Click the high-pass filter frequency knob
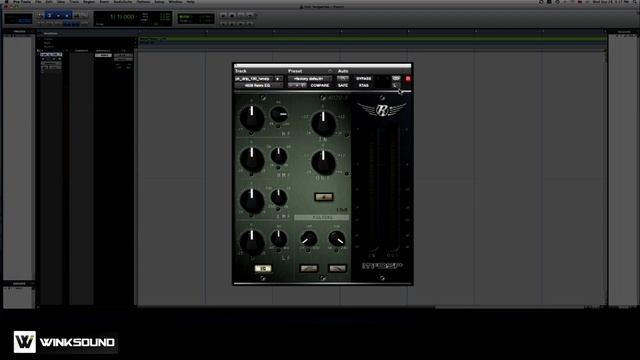640x360 pixels. pos(309,238)
